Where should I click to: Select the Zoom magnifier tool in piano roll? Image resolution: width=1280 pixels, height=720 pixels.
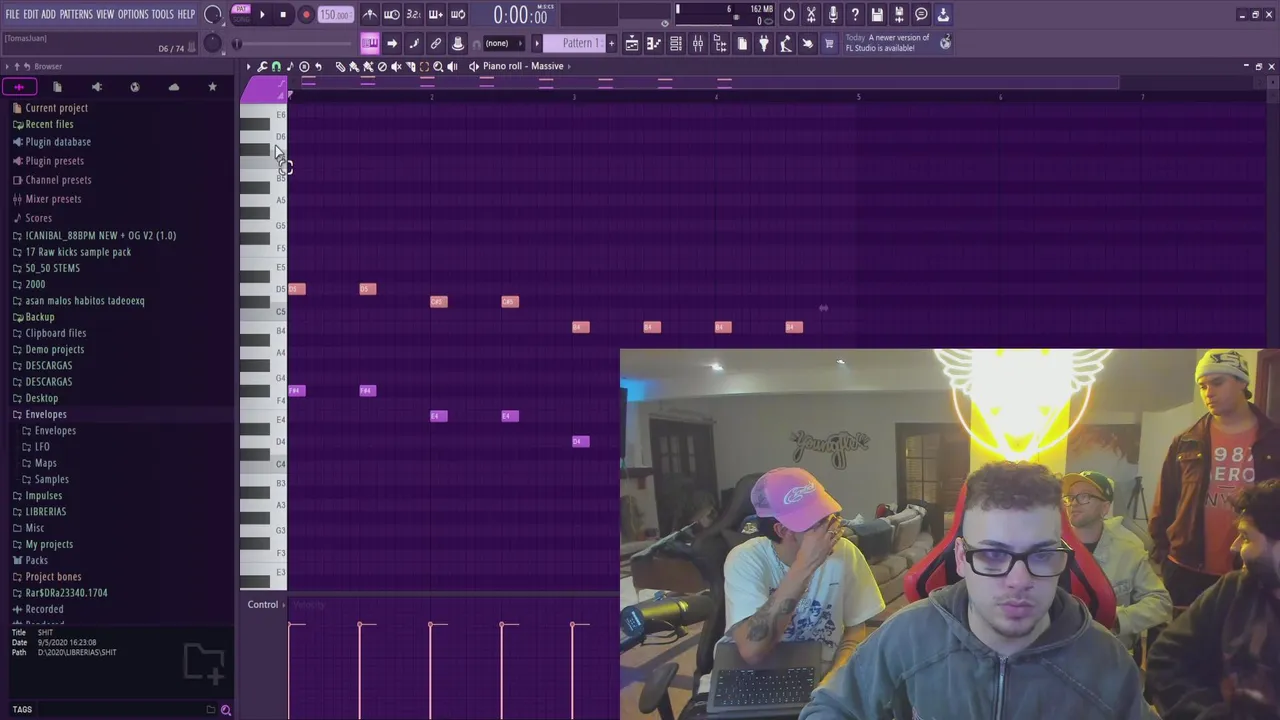[x=438, y=66]
